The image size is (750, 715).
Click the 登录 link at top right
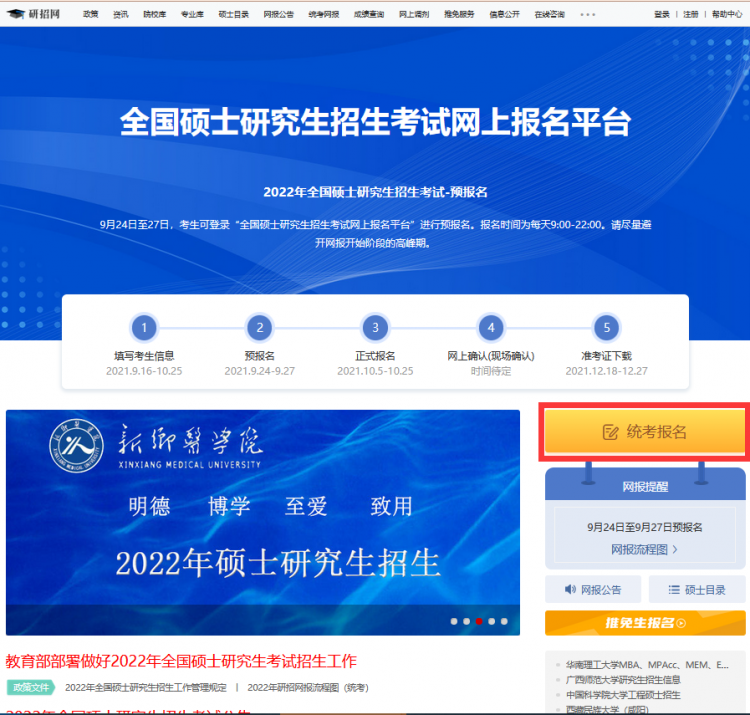pyautogui.click(x=662, y=15)
